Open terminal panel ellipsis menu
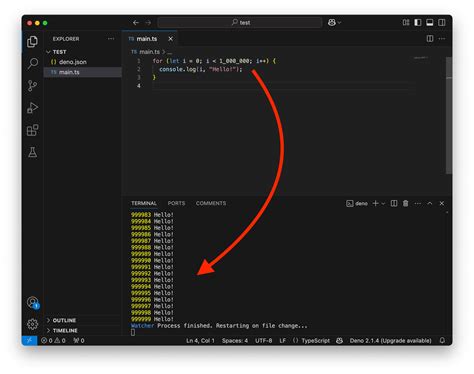Image resolution: width=474 pixels, height=374 pixels. [417, 203]
